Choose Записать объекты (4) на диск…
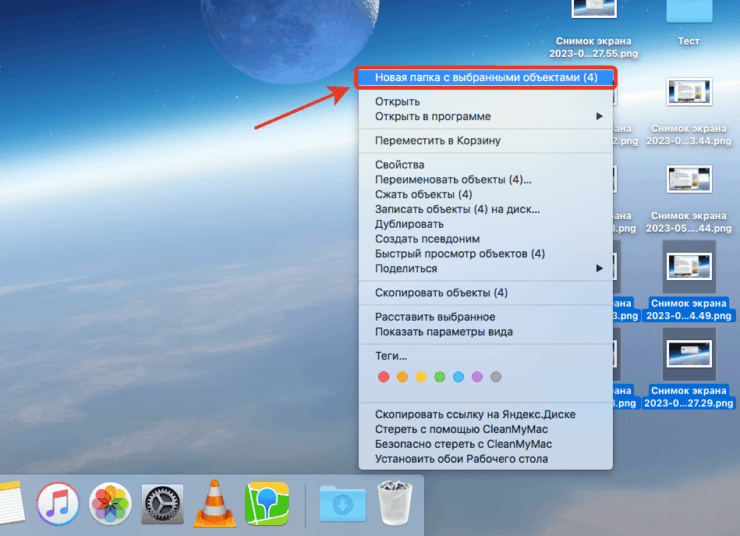 tap(486, 209)
